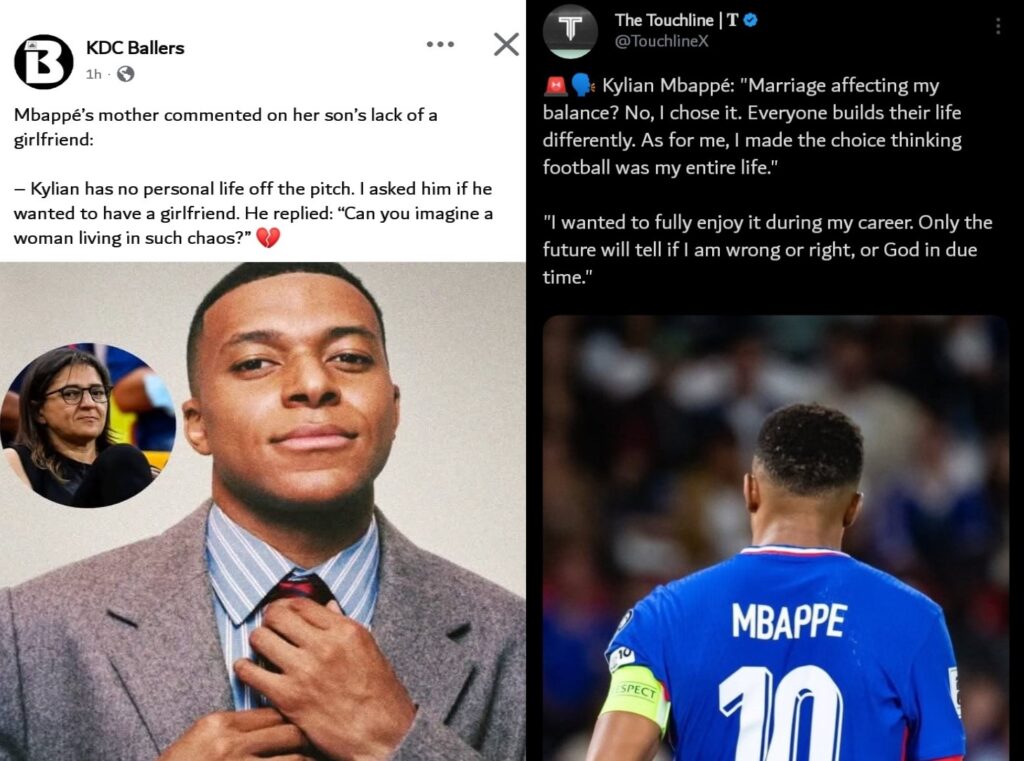Click the speaking head emoji in the tweet

[582, 86]
